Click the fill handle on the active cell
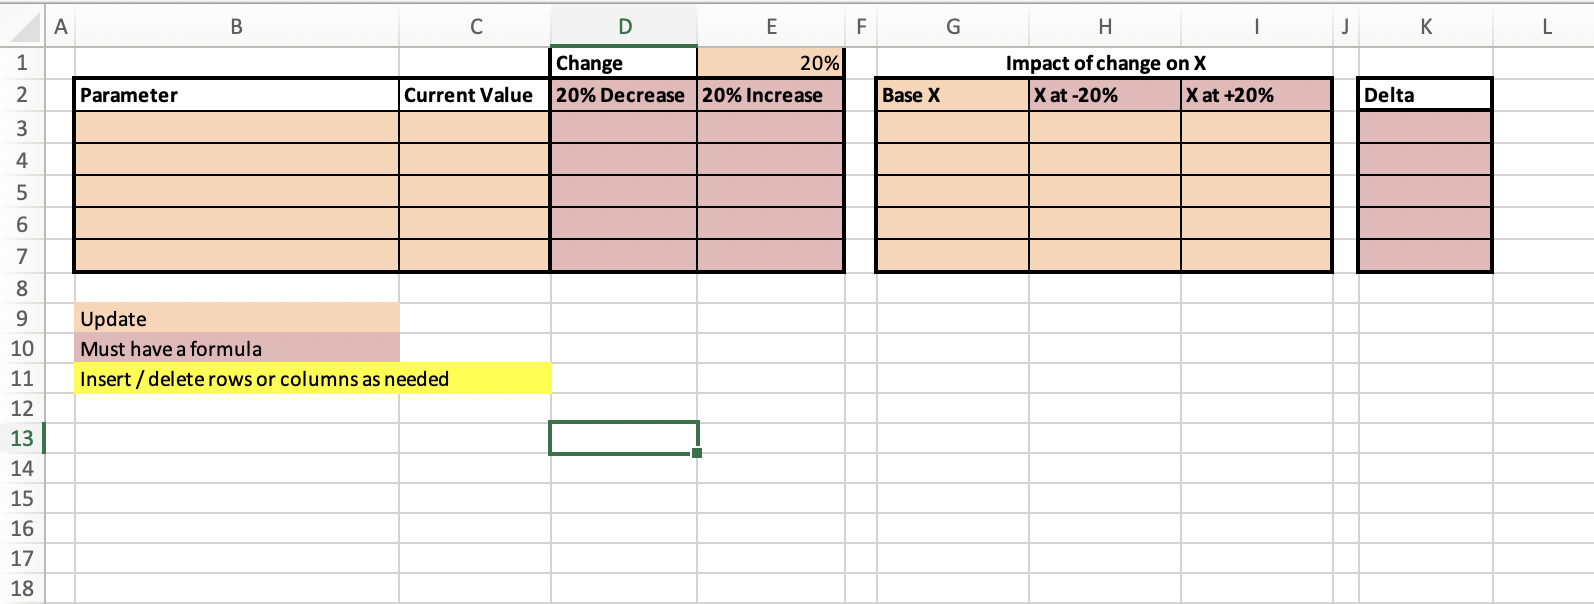Viewport: 1594px width, 604px height. 696,453
